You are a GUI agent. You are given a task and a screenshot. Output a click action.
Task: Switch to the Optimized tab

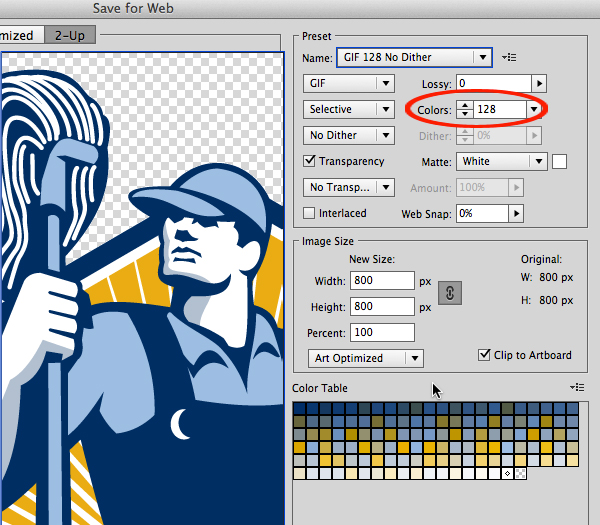click(21, 35)
